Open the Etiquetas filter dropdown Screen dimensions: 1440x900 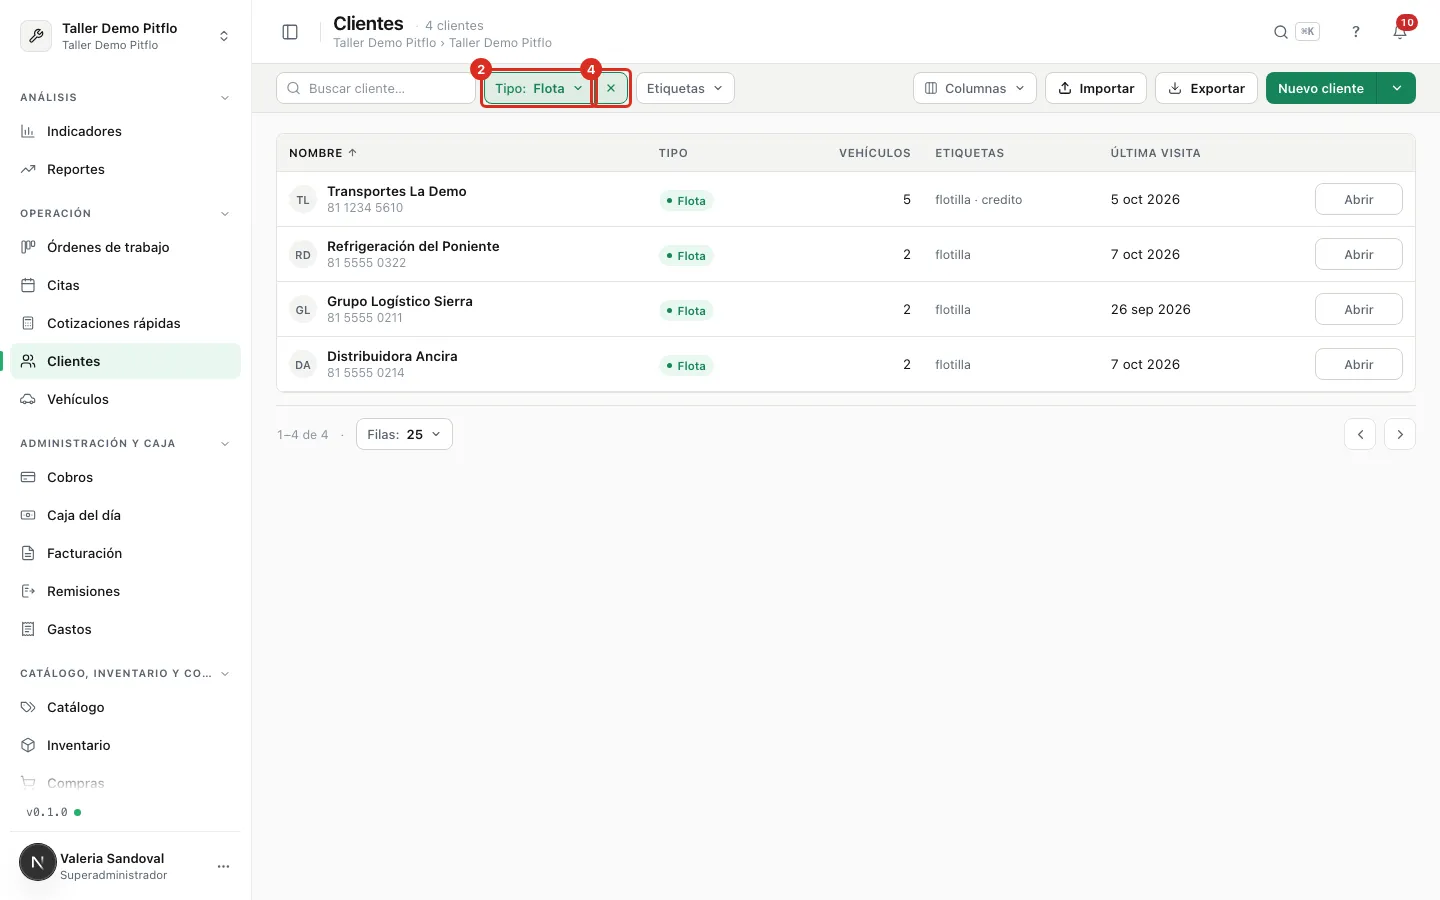[x=685, y=88]
